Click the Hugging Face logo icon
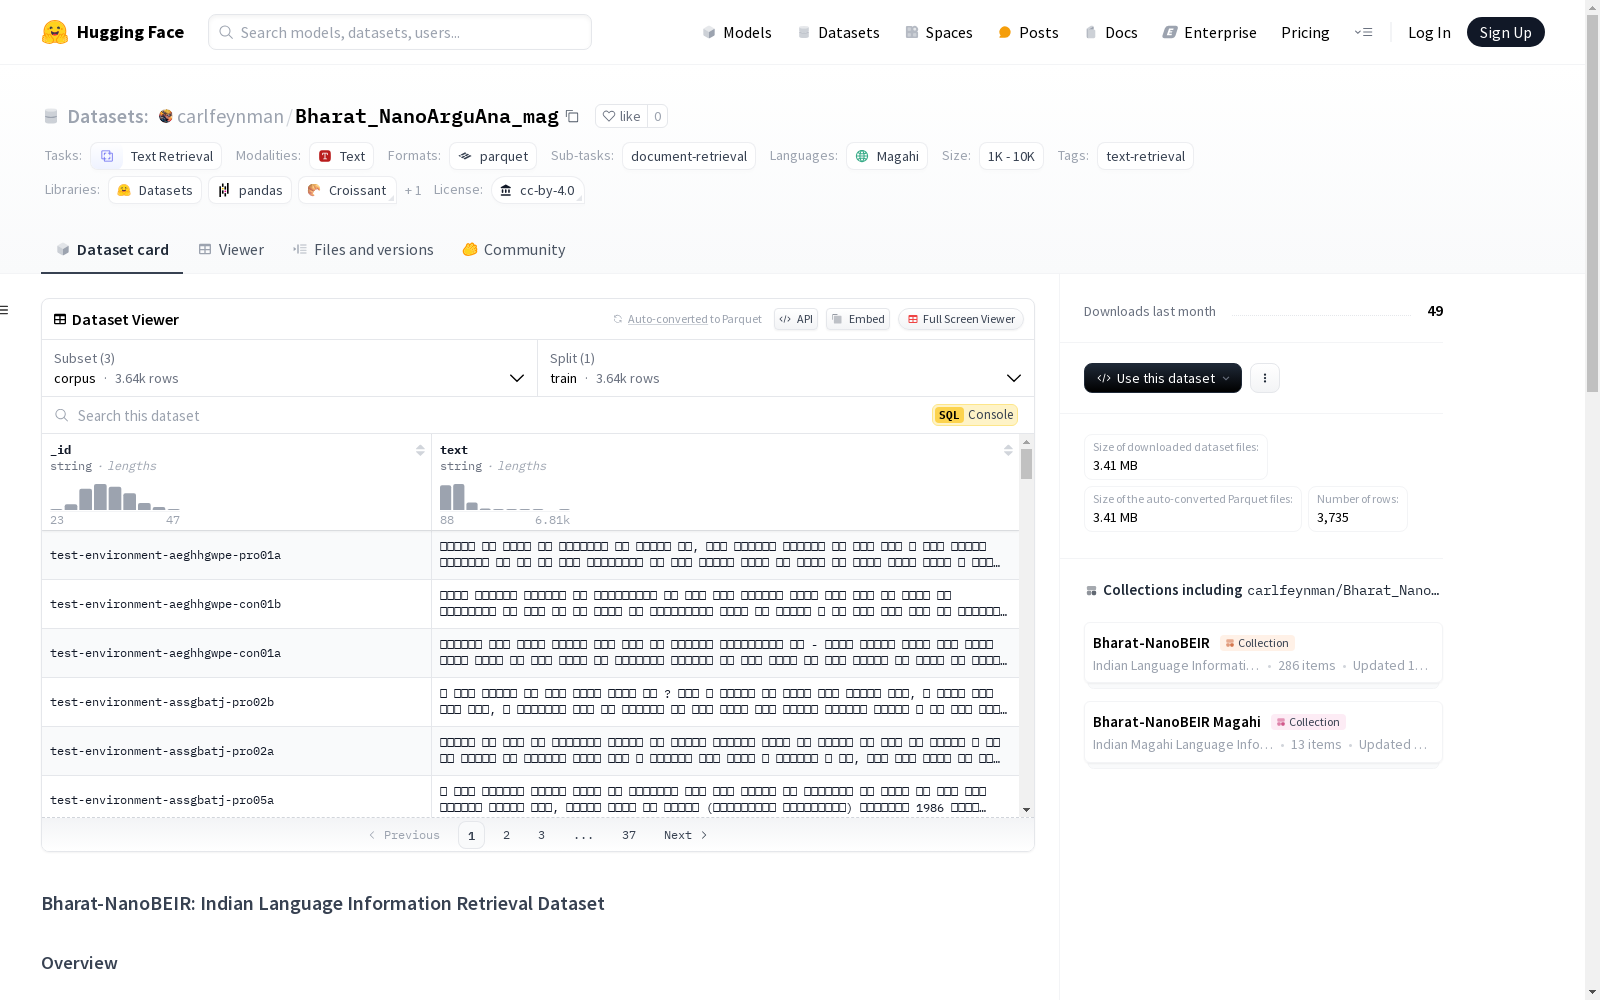This screenshot has height=1000, width=1600. [55, 32]
